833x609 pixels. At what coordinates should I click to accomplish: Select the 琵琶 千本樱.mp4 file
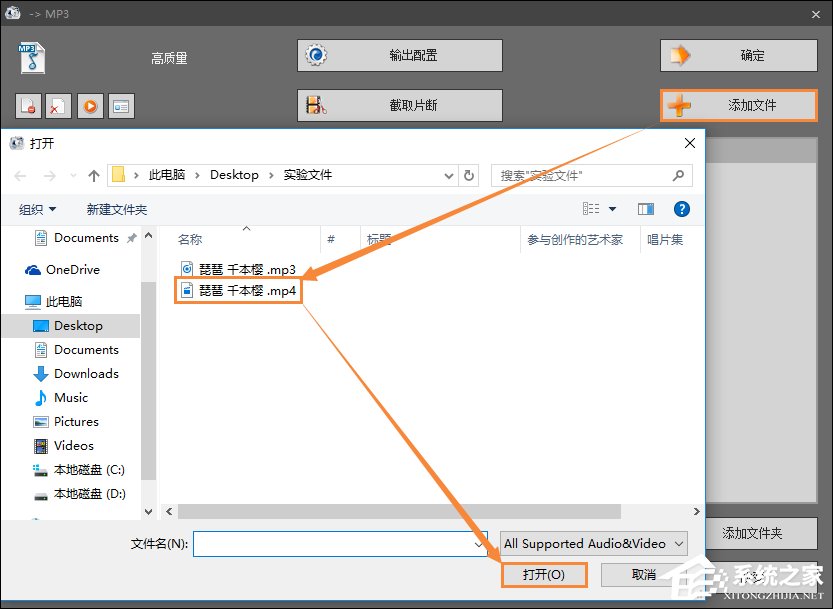click(238, 290)
